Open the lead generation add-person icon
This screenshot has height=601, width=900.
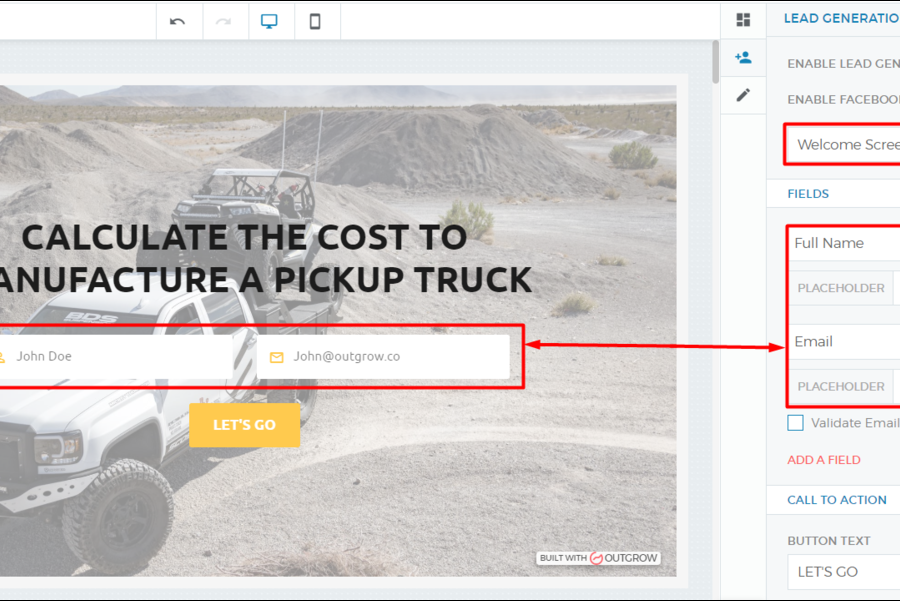pos(743,58)
